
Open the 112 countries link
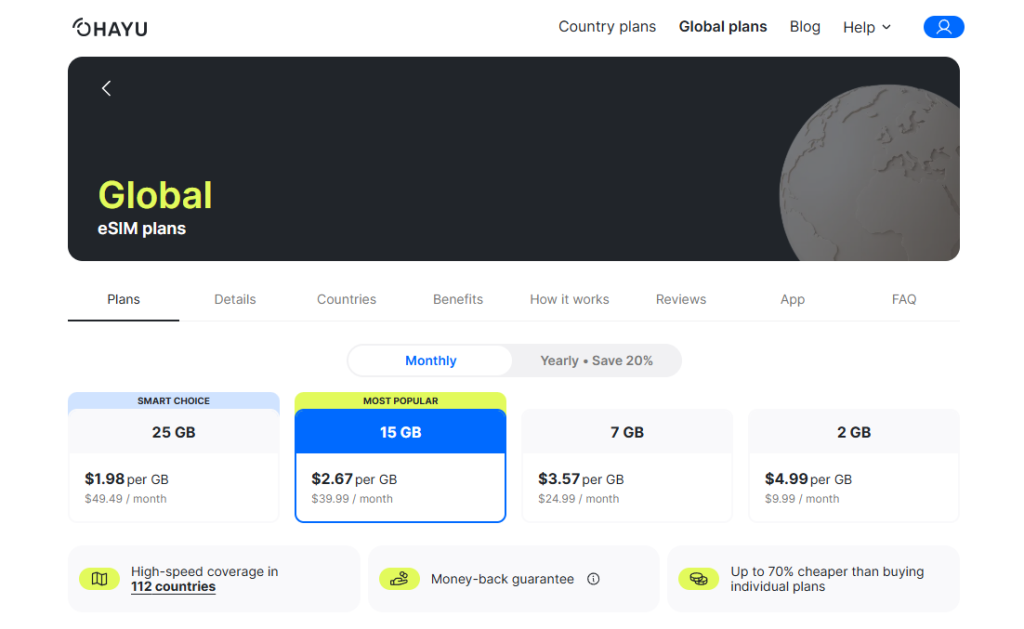pyautogui.click(x=173, y=587)
